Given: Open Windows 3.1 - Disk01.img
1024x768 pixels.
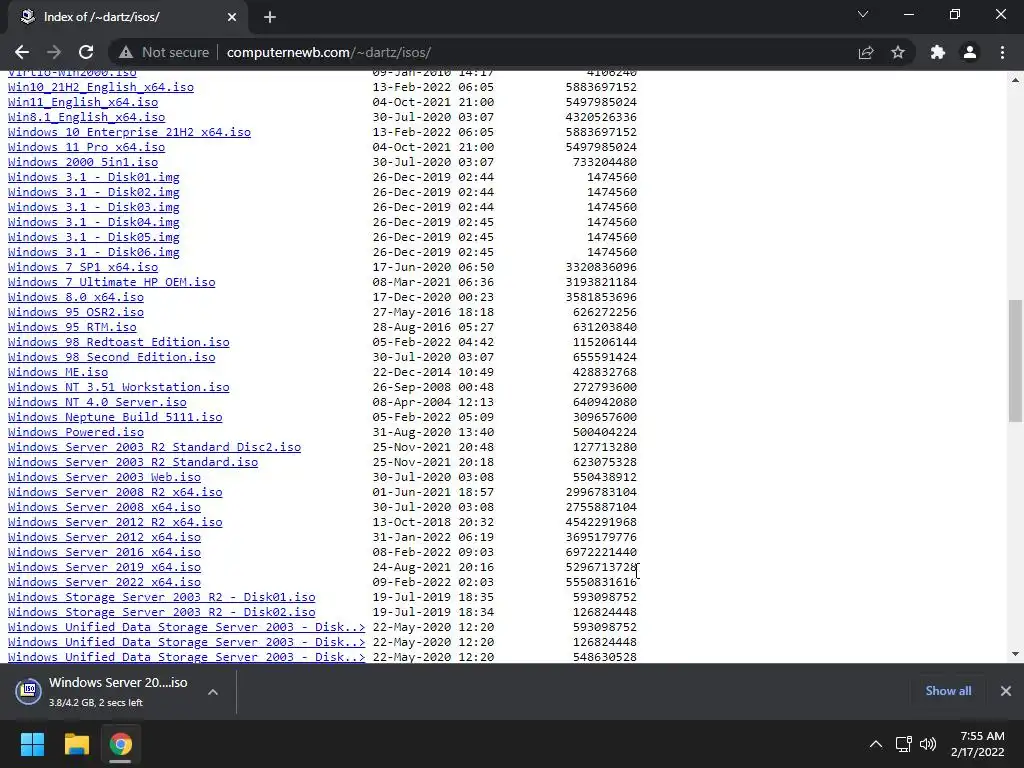Looking at the screenshot, I should coord(93,177).
